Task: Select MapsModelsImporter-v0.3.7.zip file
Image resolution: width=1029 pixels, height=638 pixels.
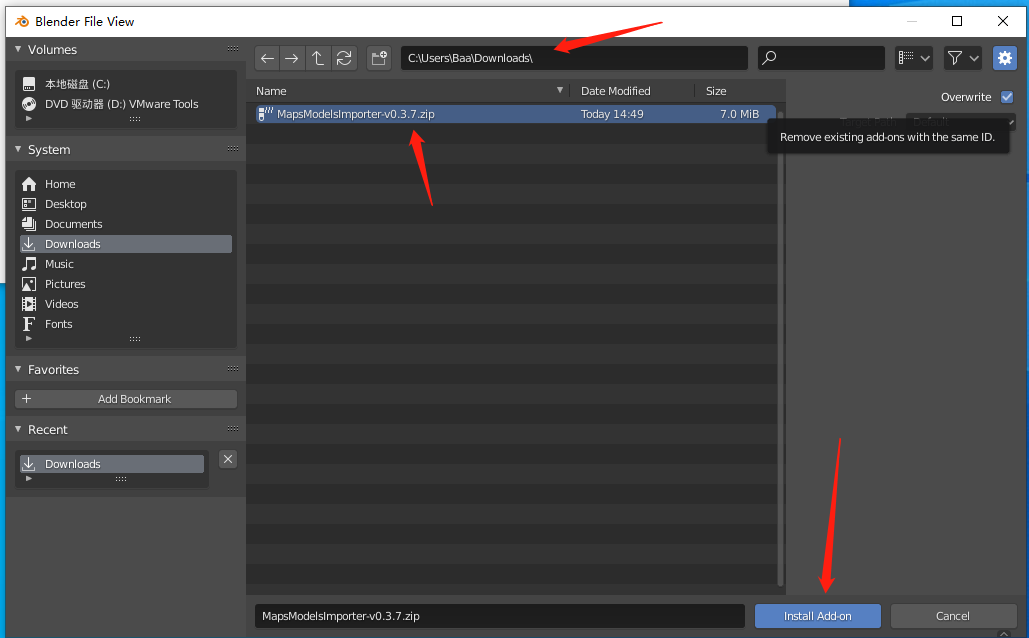Action: (355, 114)
